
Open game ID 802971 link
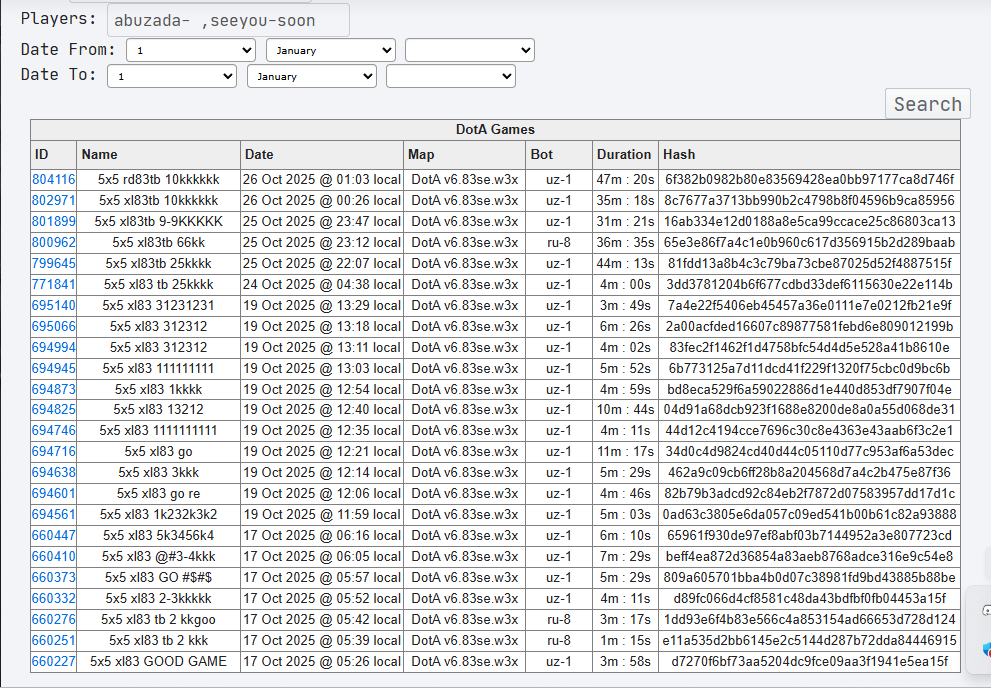click(x=54, y=200)
